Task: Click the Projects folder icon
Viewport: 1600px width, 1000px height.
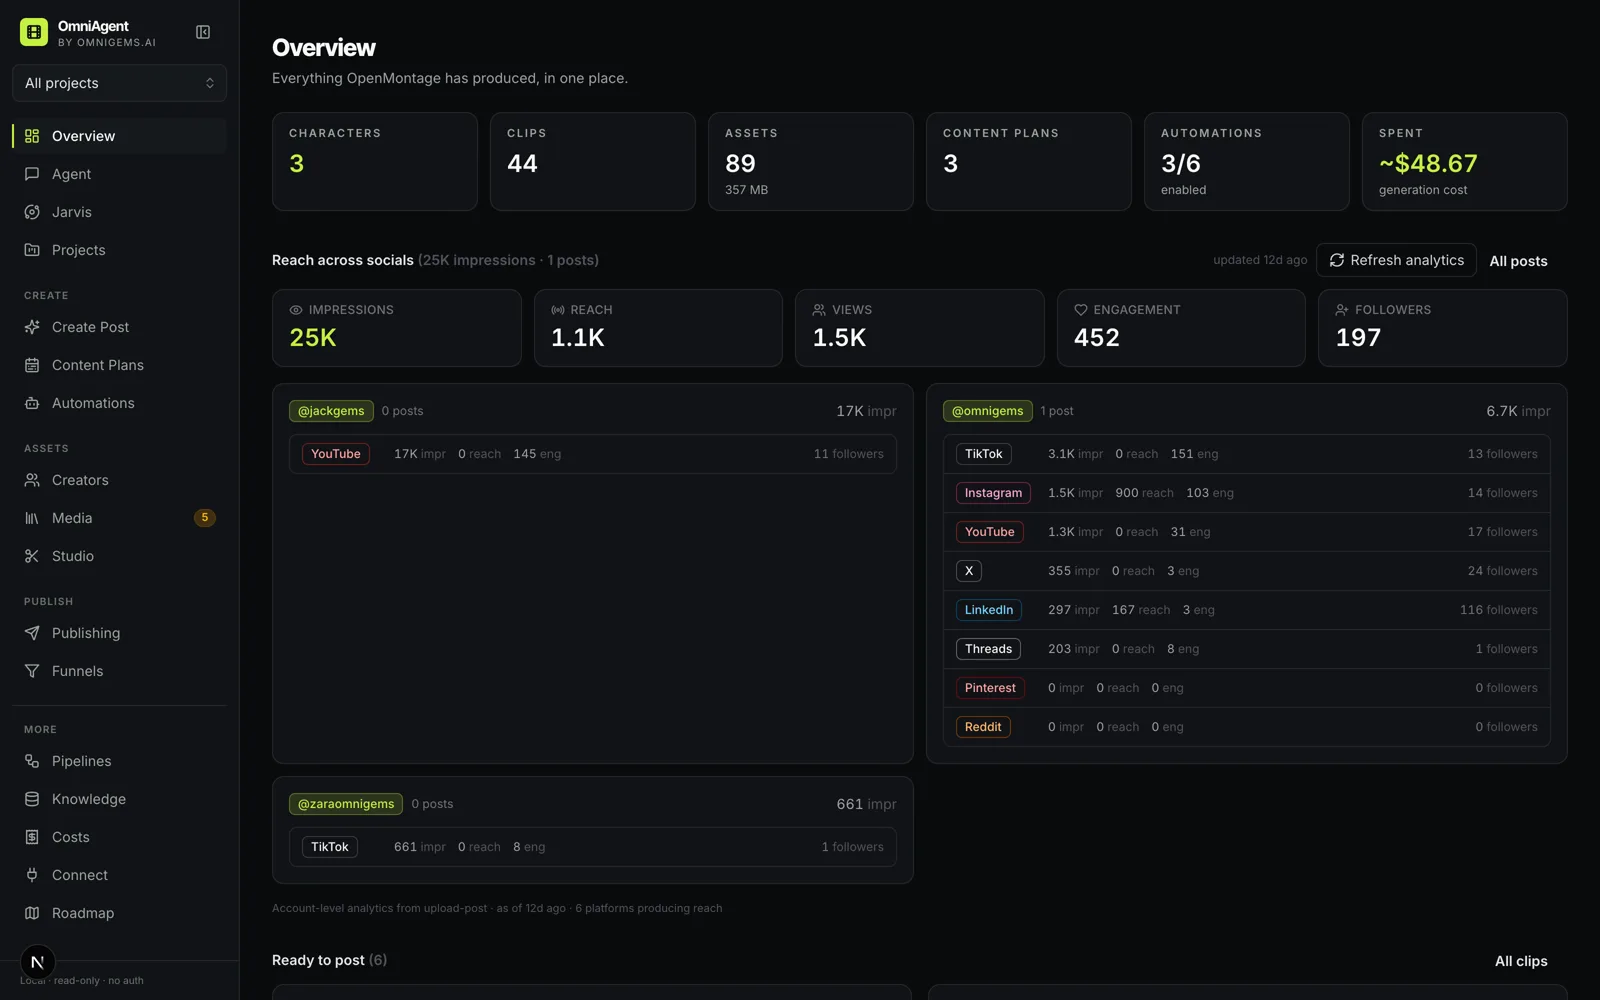Action: pyautogui.click(x=32, y=250)
